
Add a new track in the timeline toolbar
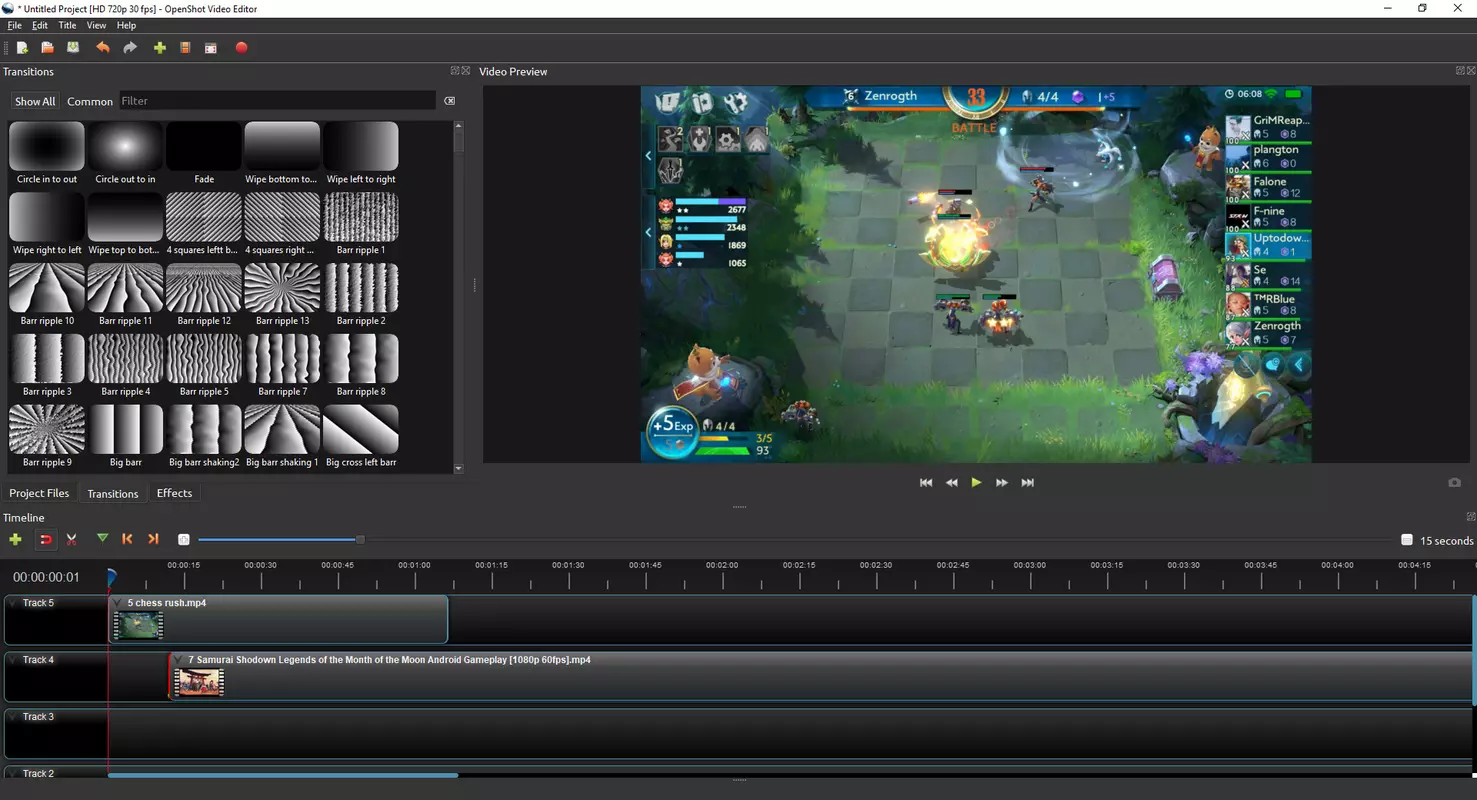[x=15, y=539]
